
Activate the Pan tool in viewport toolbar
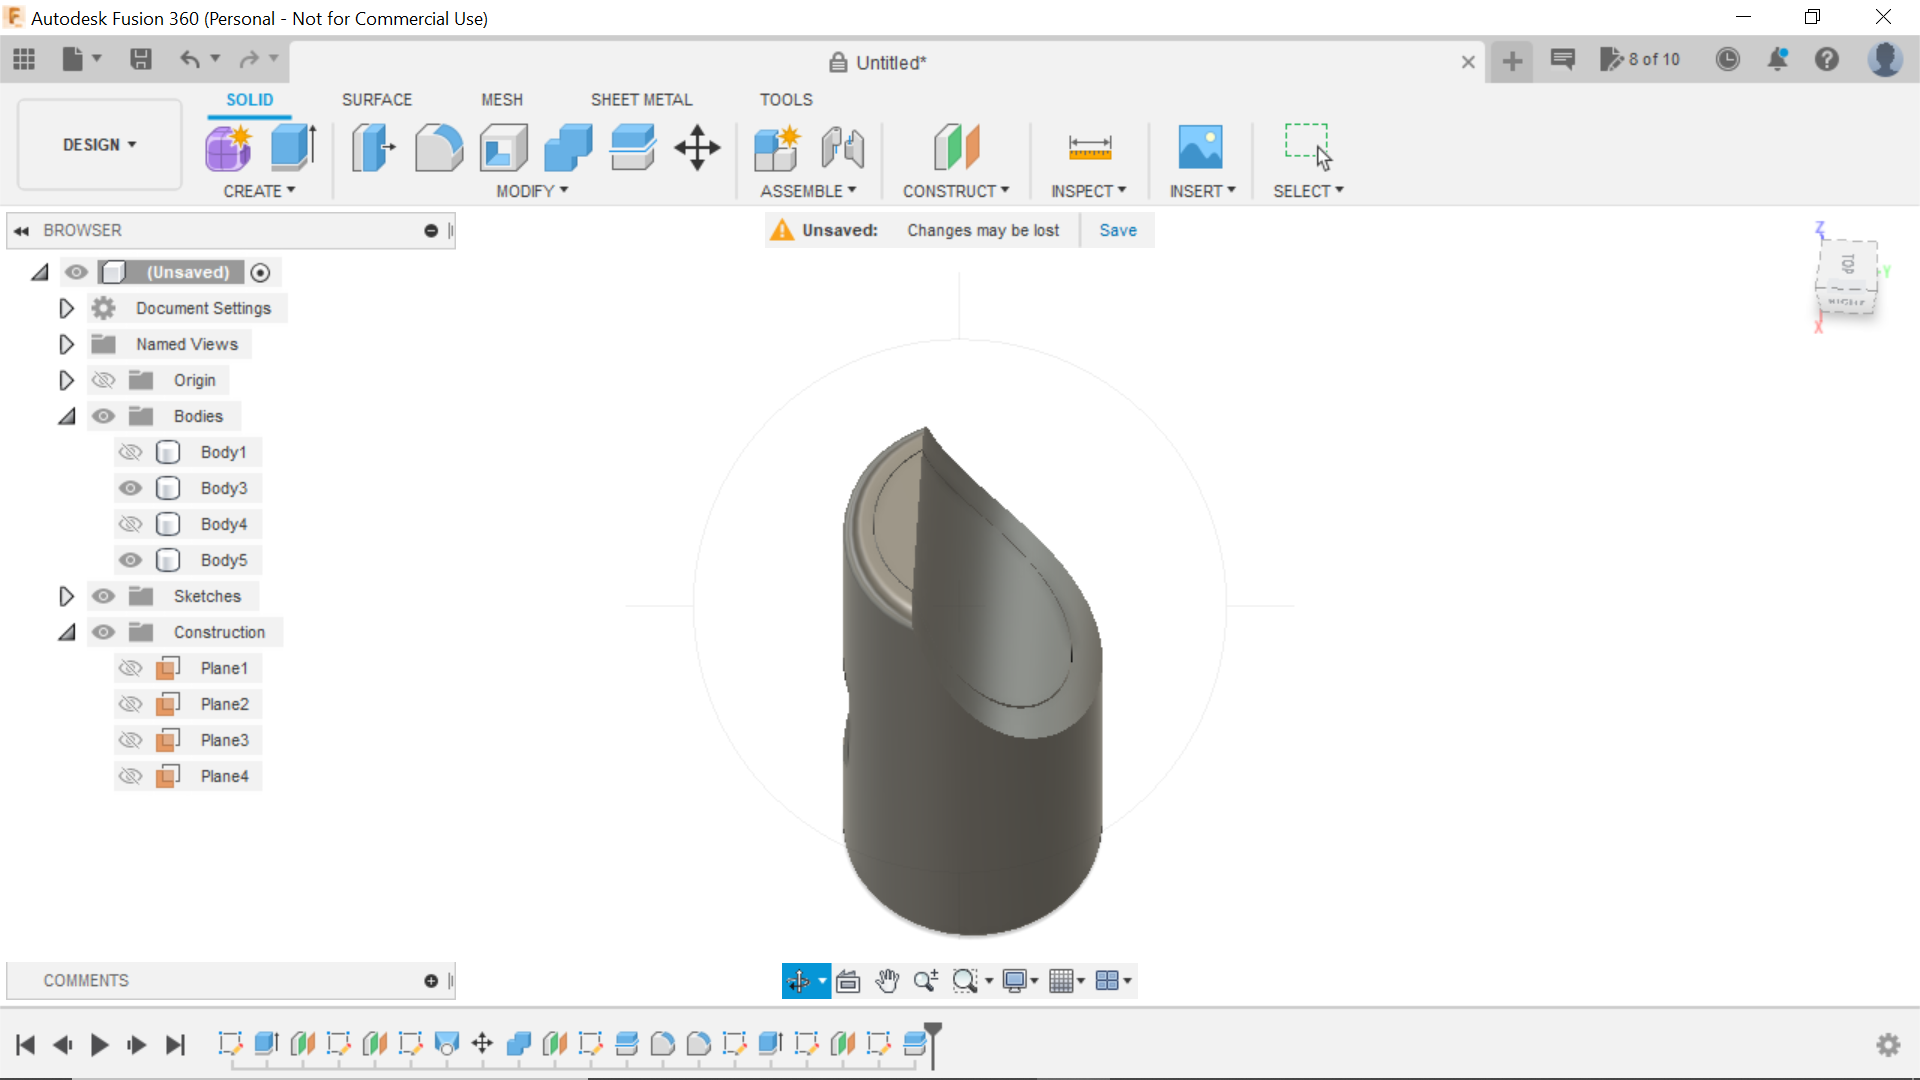coord(887,980)
